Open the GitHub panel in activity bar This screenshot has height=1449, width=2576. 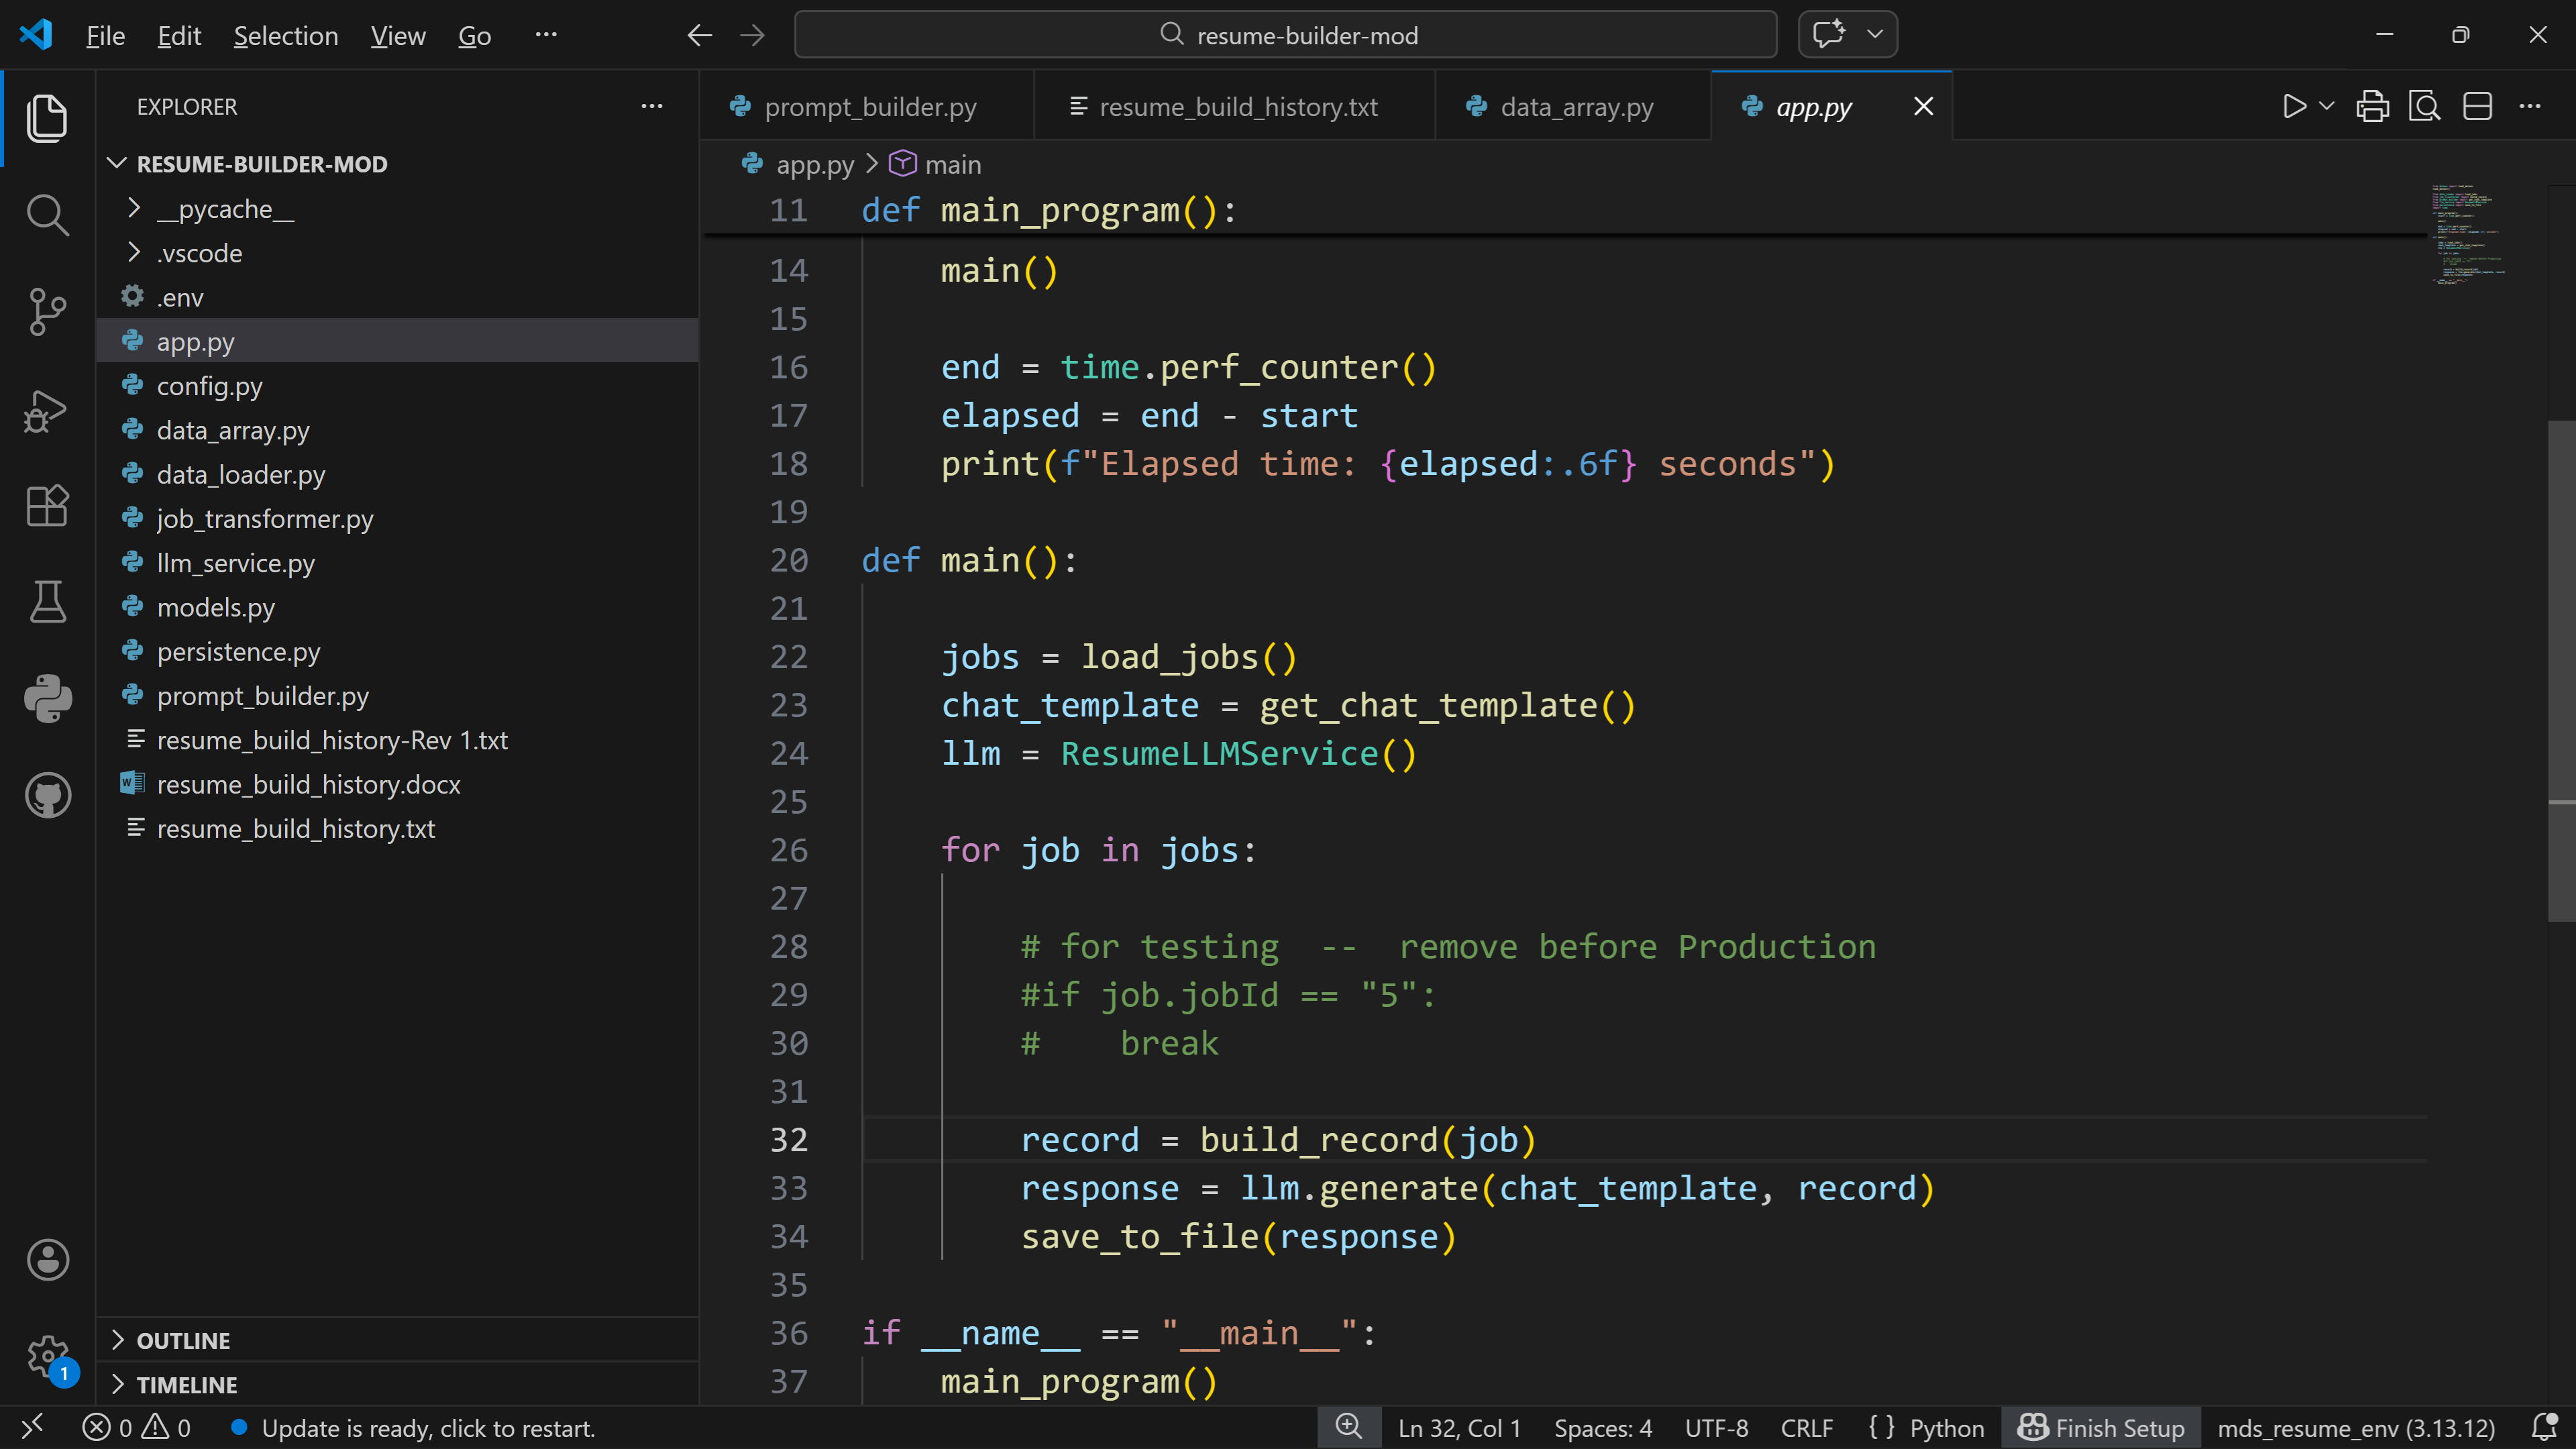pyautogui.click(x=47, y=795)
